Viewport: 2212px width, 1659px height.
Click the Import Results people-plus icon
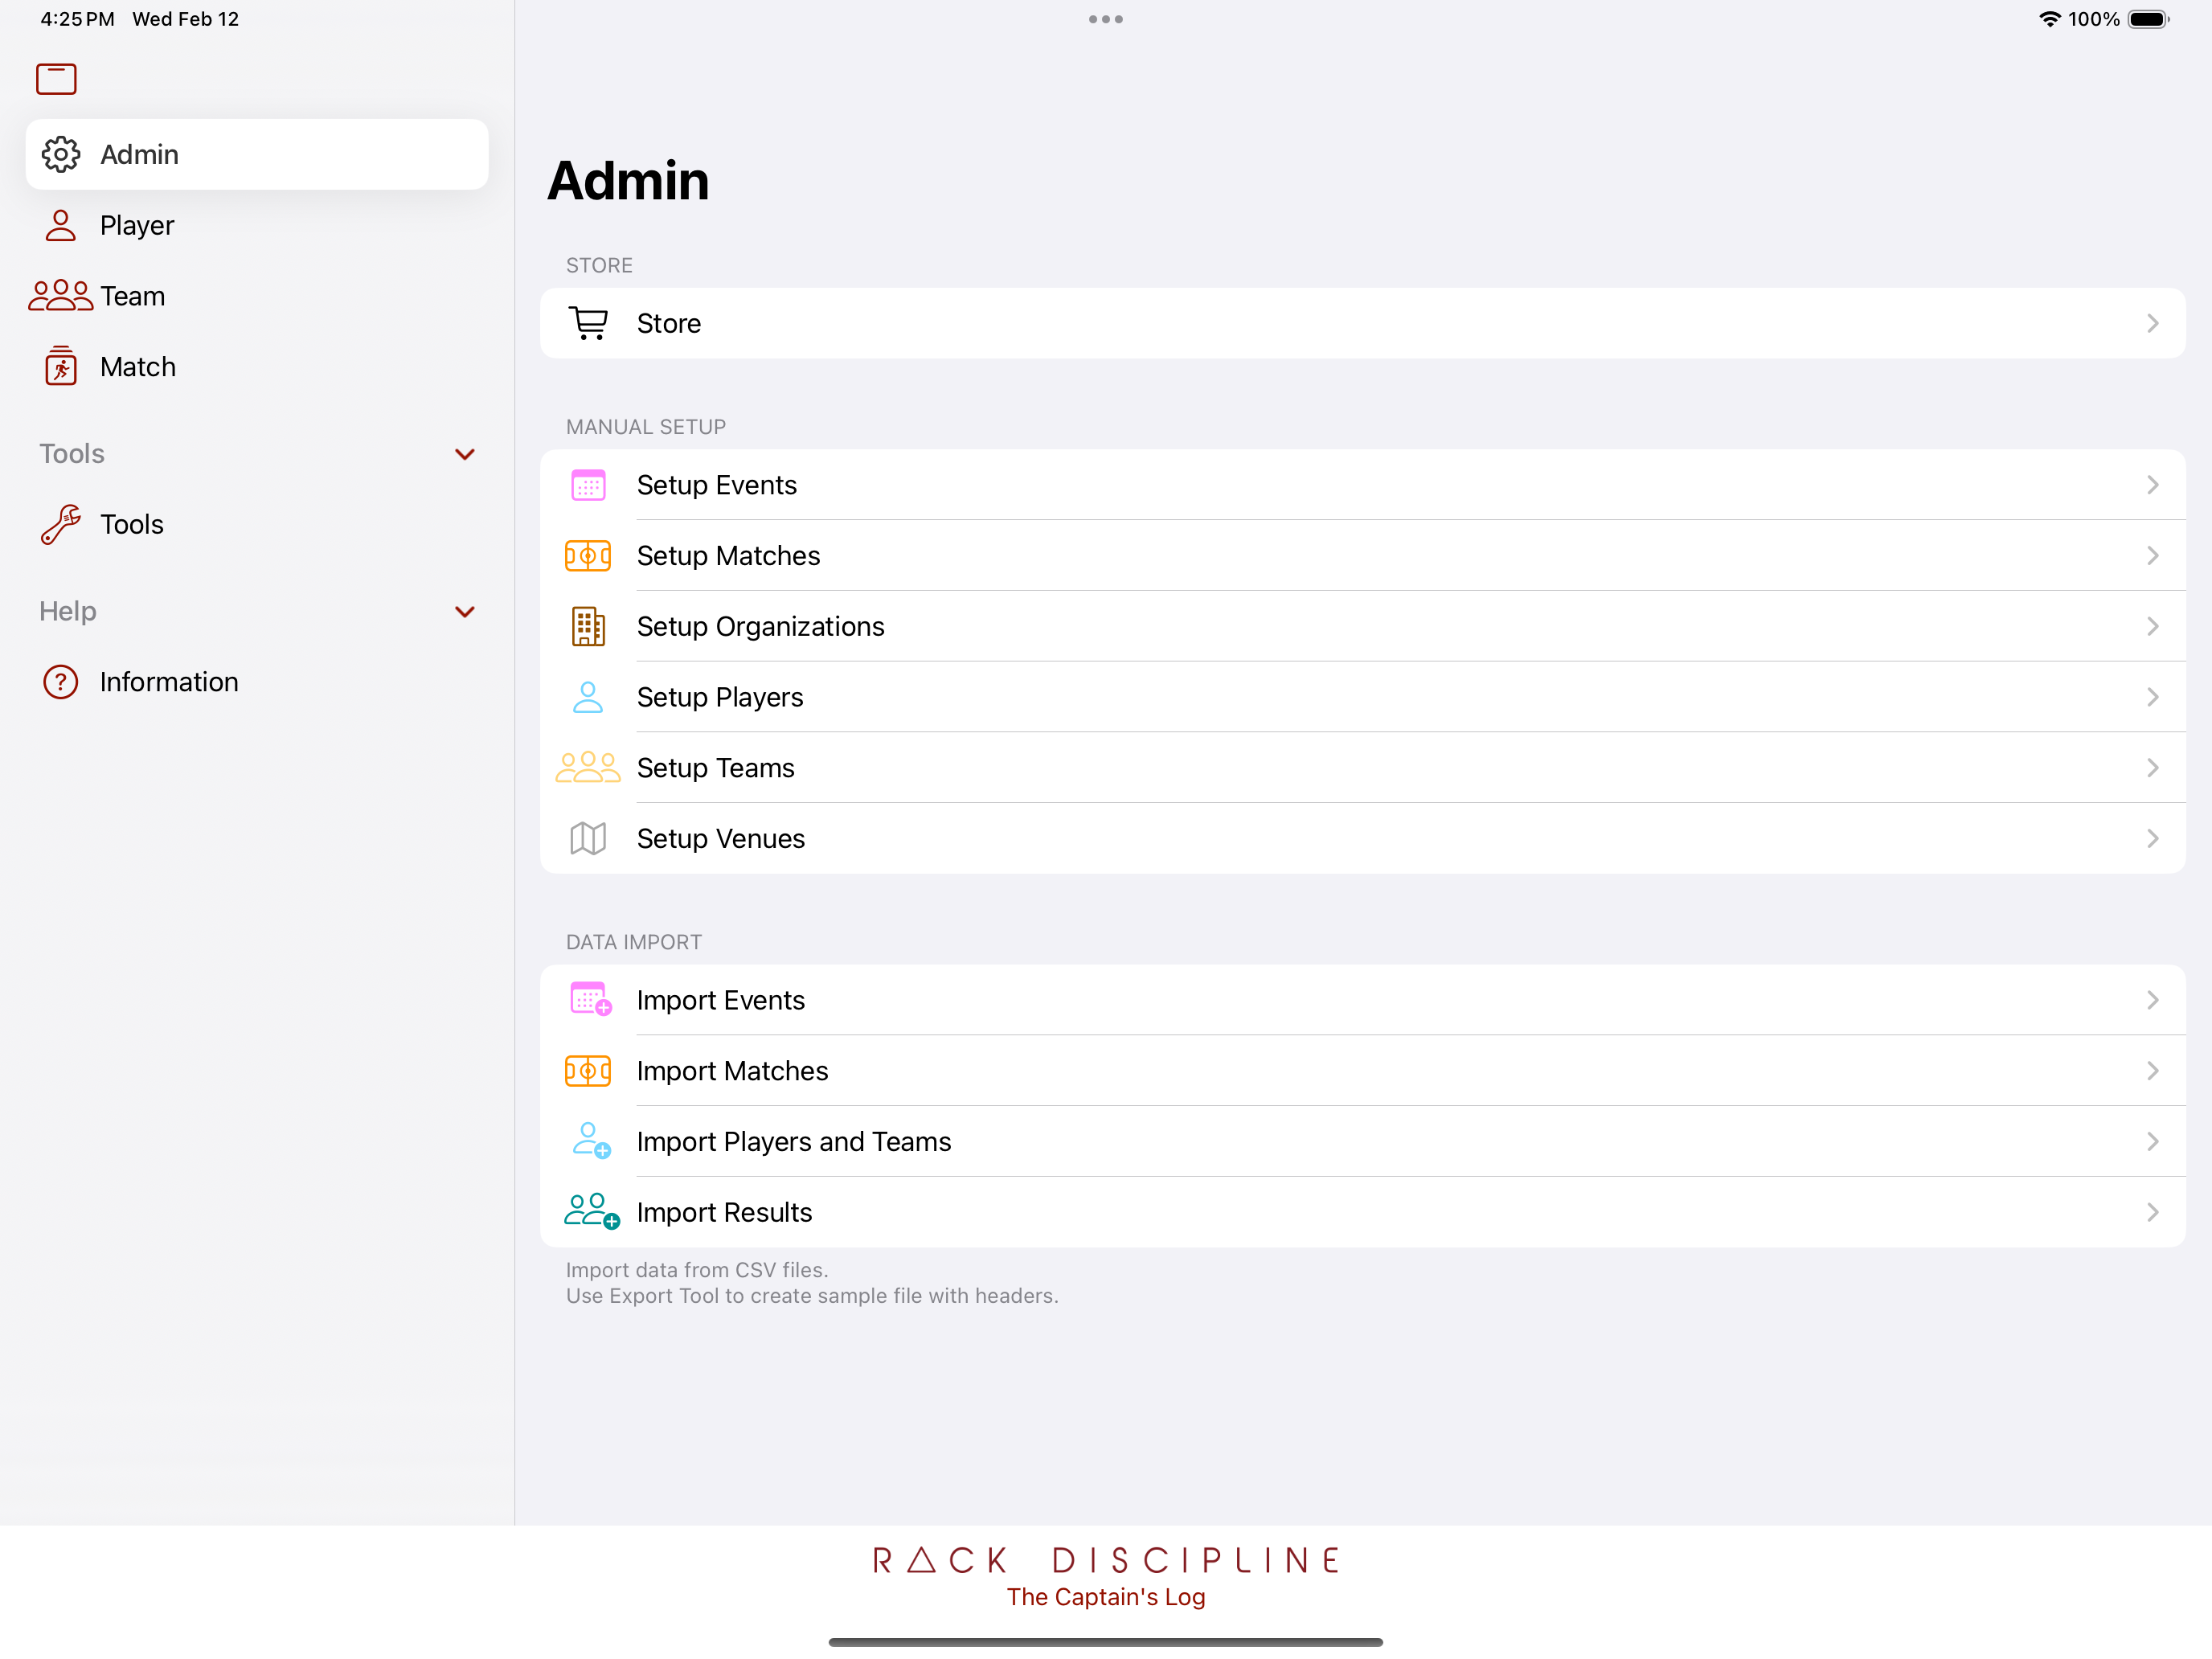pos(592,1211)
